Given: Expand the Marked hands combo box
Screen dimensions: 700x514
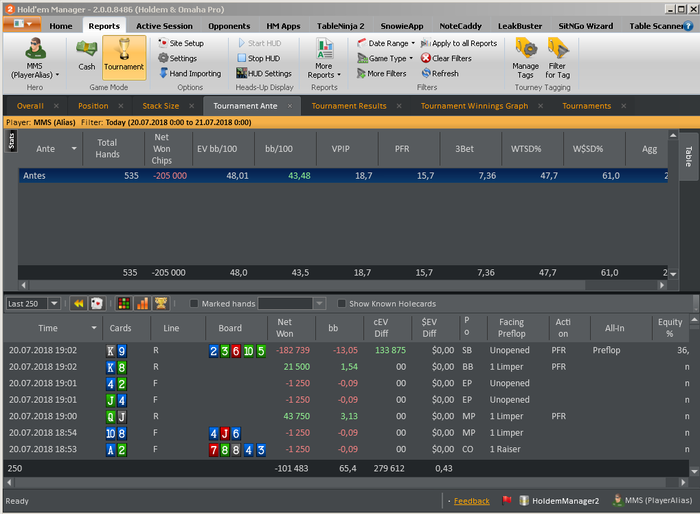Looking at the screenshot, I should click(319, 304).
